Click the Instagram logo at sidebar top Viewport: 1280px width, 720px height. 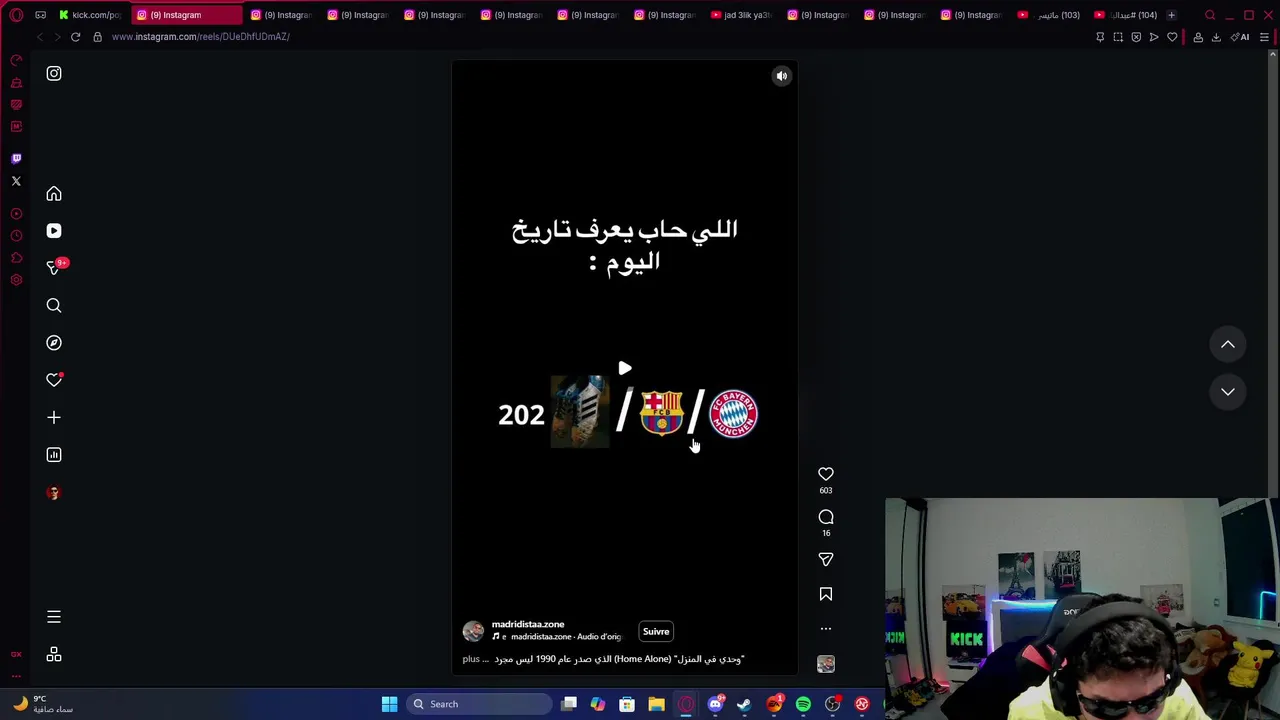click(x=54, y=74)
